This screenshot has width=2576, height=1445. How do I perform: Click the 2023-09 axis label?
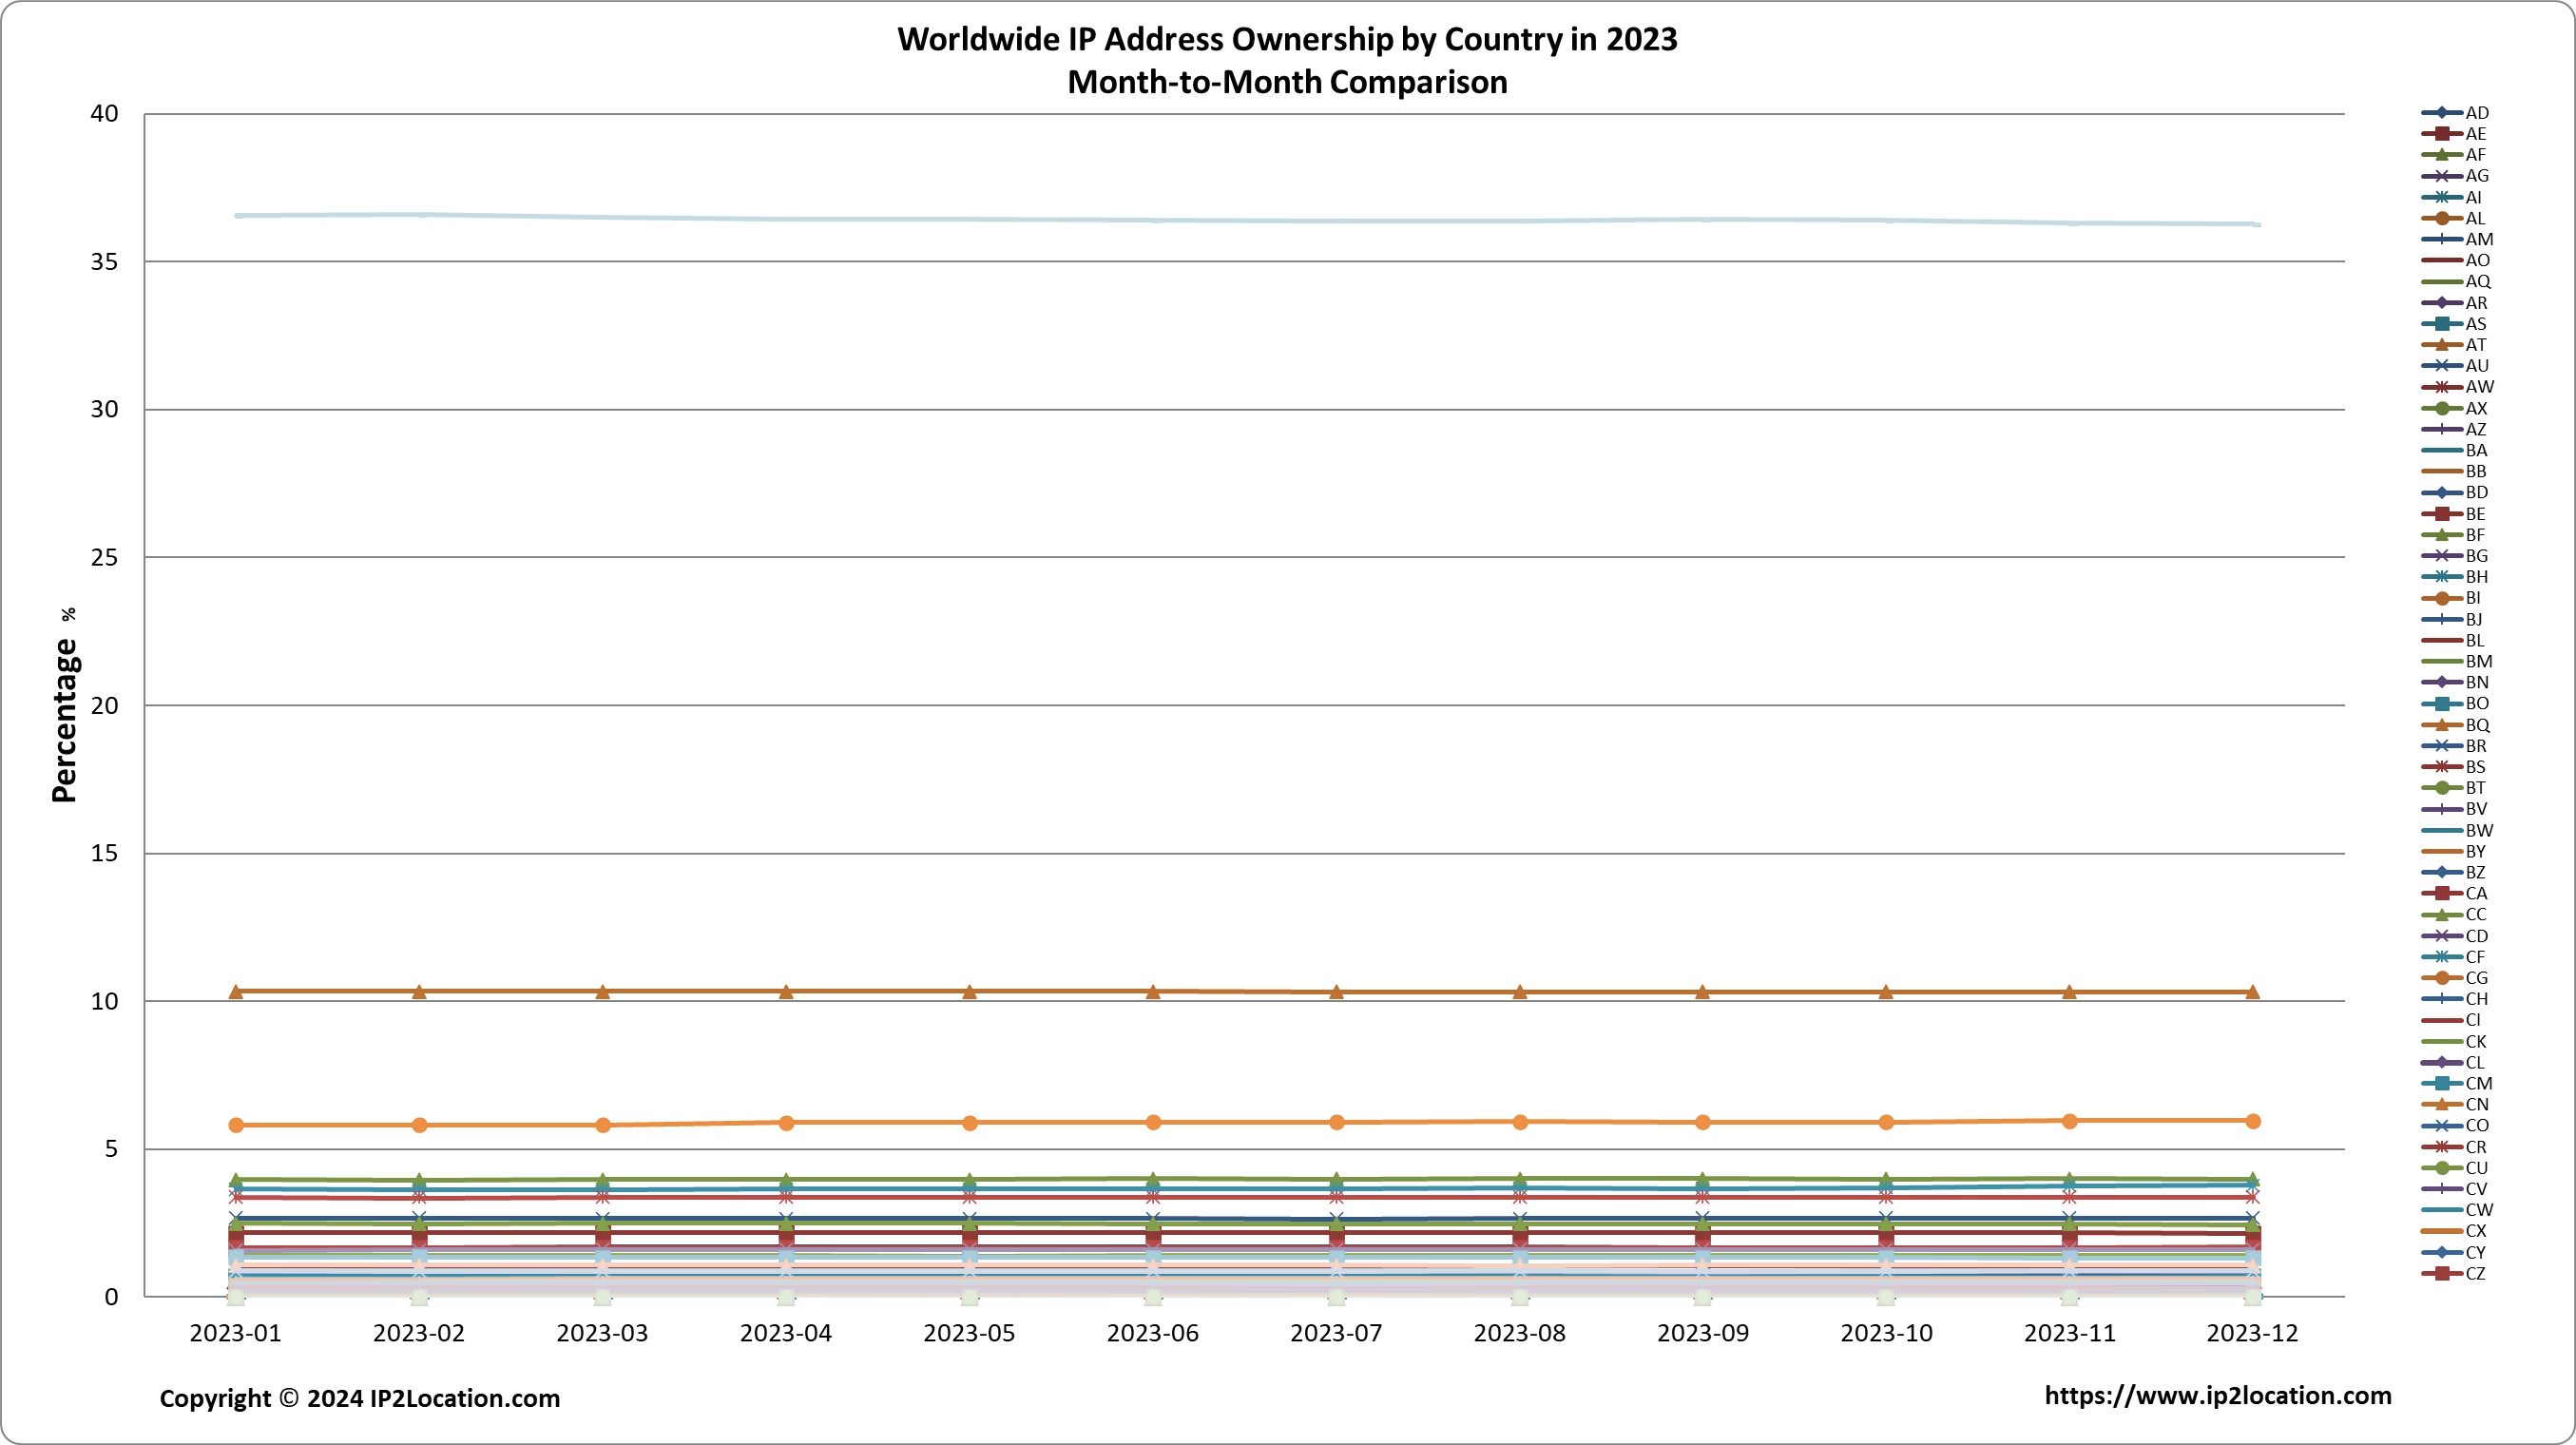point(1703,1333)
